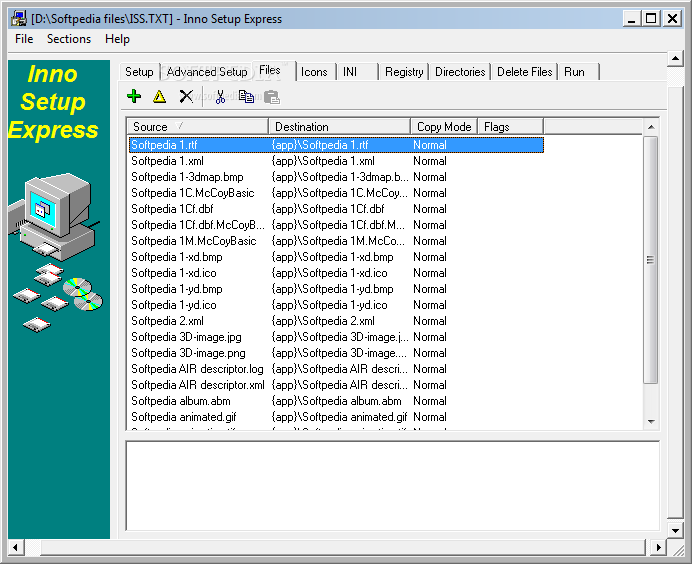
Task: Click destination {app}\Softpedia 2.xml cell
Action: 323,321
